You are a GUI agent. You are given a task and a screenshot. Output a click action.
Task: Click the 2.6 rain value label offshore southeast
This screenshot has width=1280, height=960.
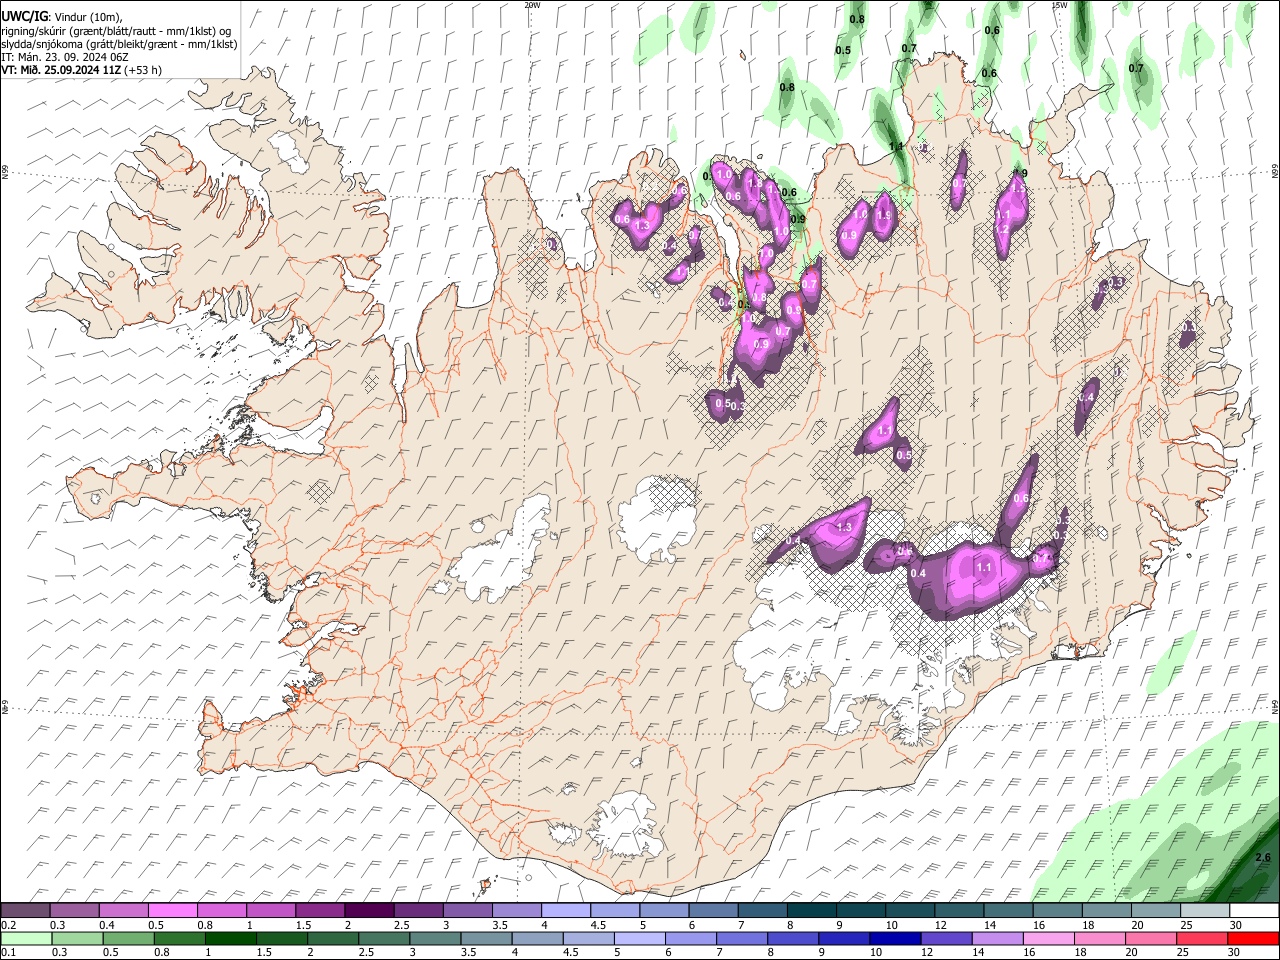pos(1262,857)
